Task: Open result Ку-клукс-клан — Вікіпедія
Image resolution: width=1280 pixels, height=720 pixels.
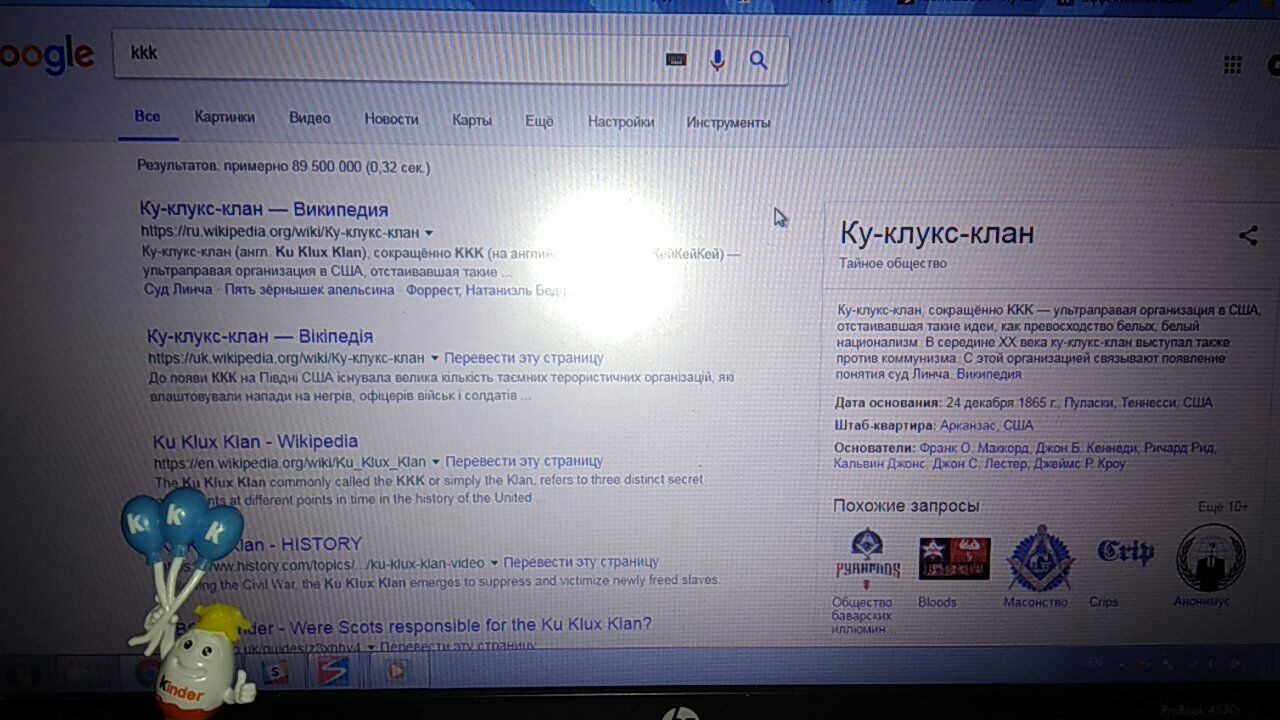Action: 260,336
